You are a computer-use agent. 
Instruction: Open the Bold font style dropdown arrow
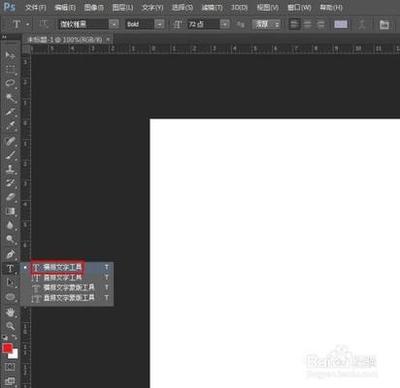click(x=159, y=24)
